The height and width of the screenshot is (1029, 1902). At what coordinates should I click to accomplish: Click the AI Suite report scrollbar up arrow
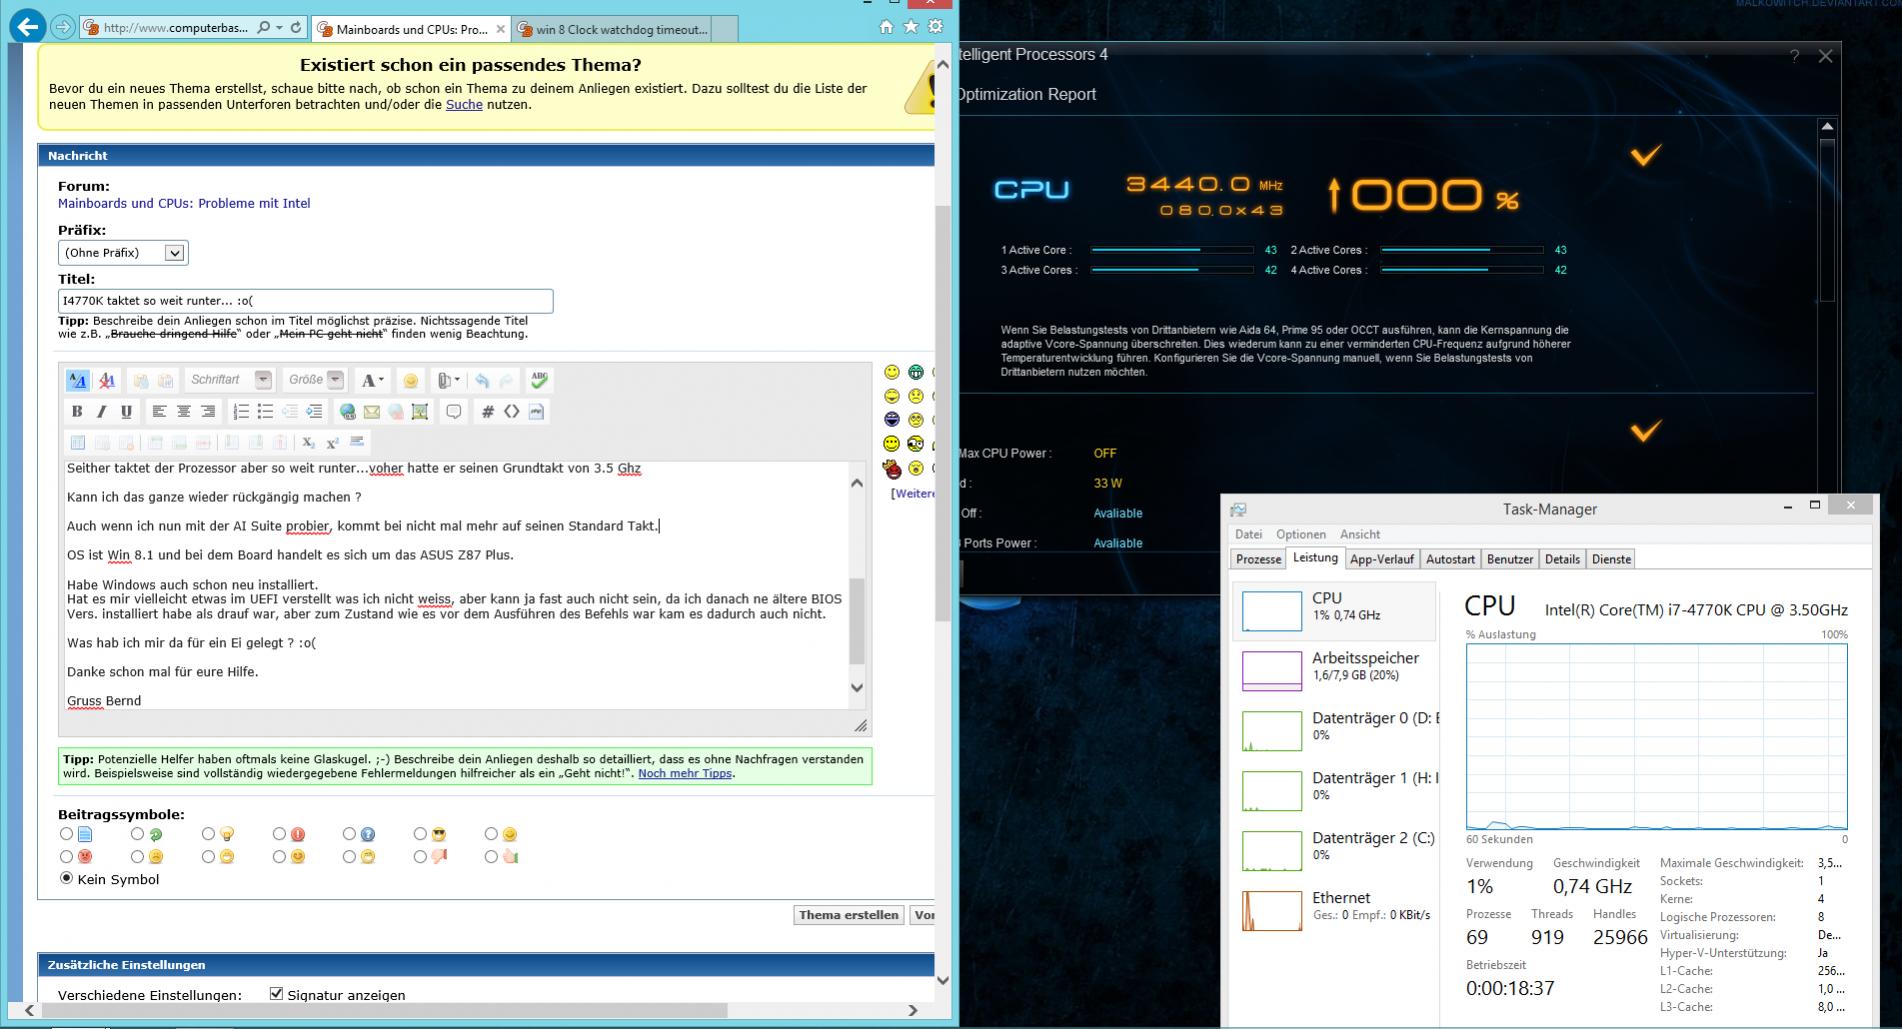click(x=1827, y=127)
